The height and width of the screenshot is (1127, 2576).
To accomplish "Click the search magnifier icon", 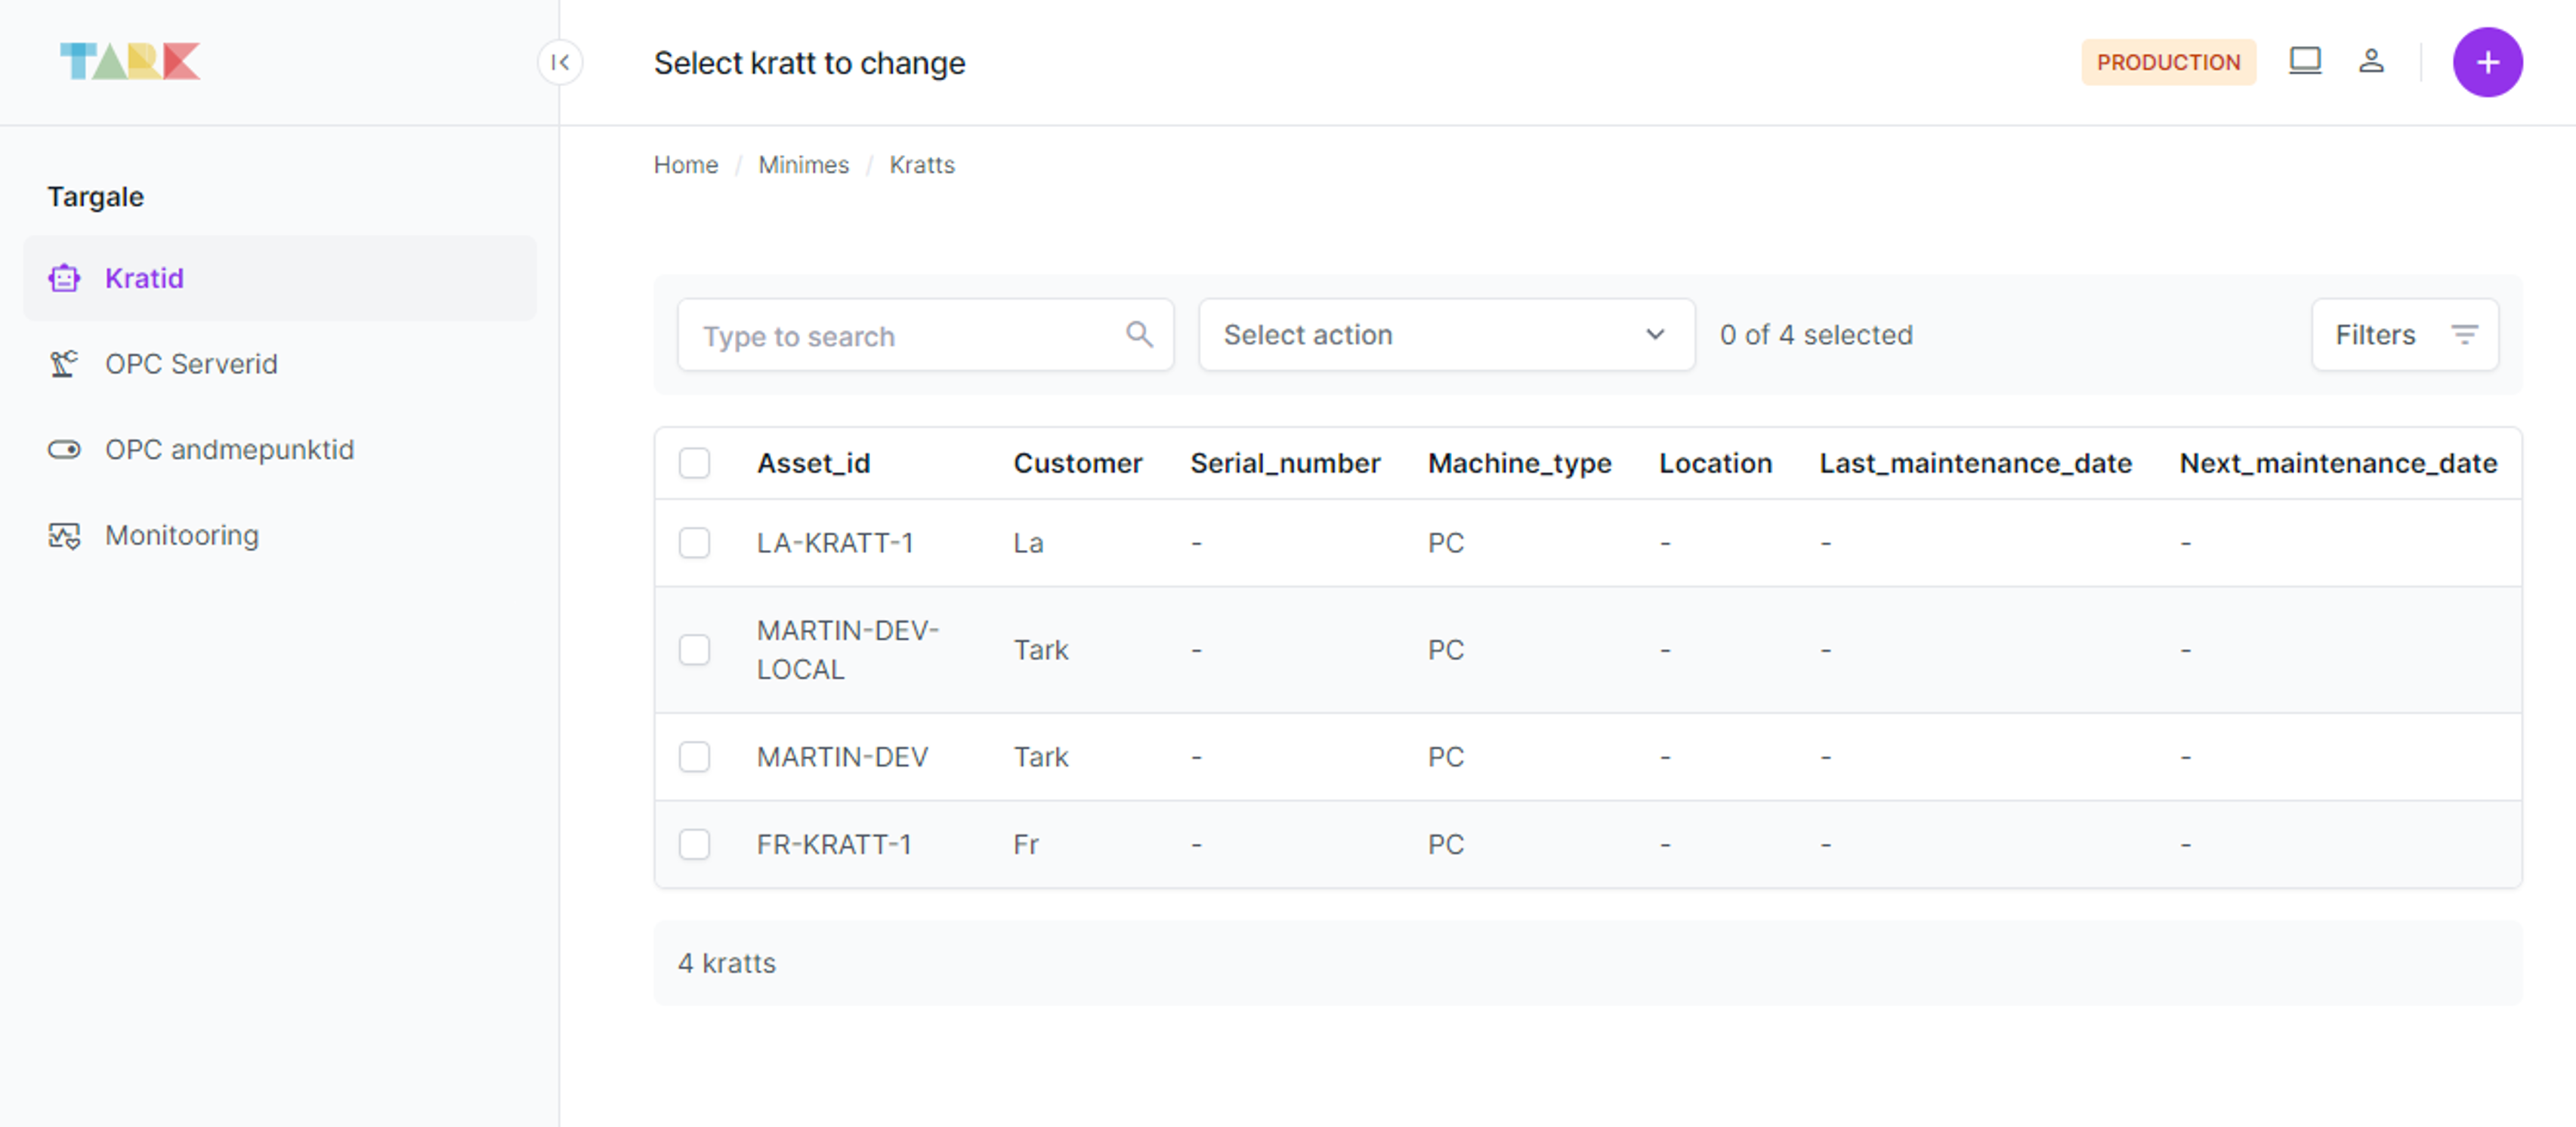I will click(x=1139, y=334).
